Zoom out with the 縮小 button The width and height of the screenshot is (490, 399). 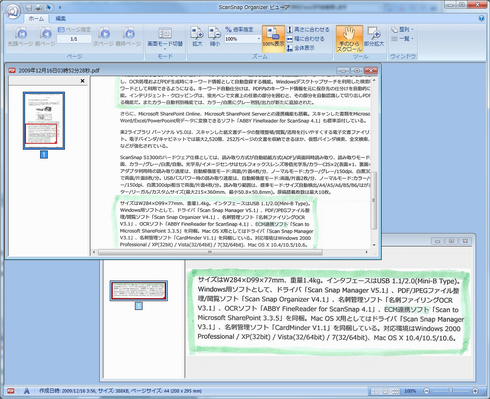click(215, 37)
